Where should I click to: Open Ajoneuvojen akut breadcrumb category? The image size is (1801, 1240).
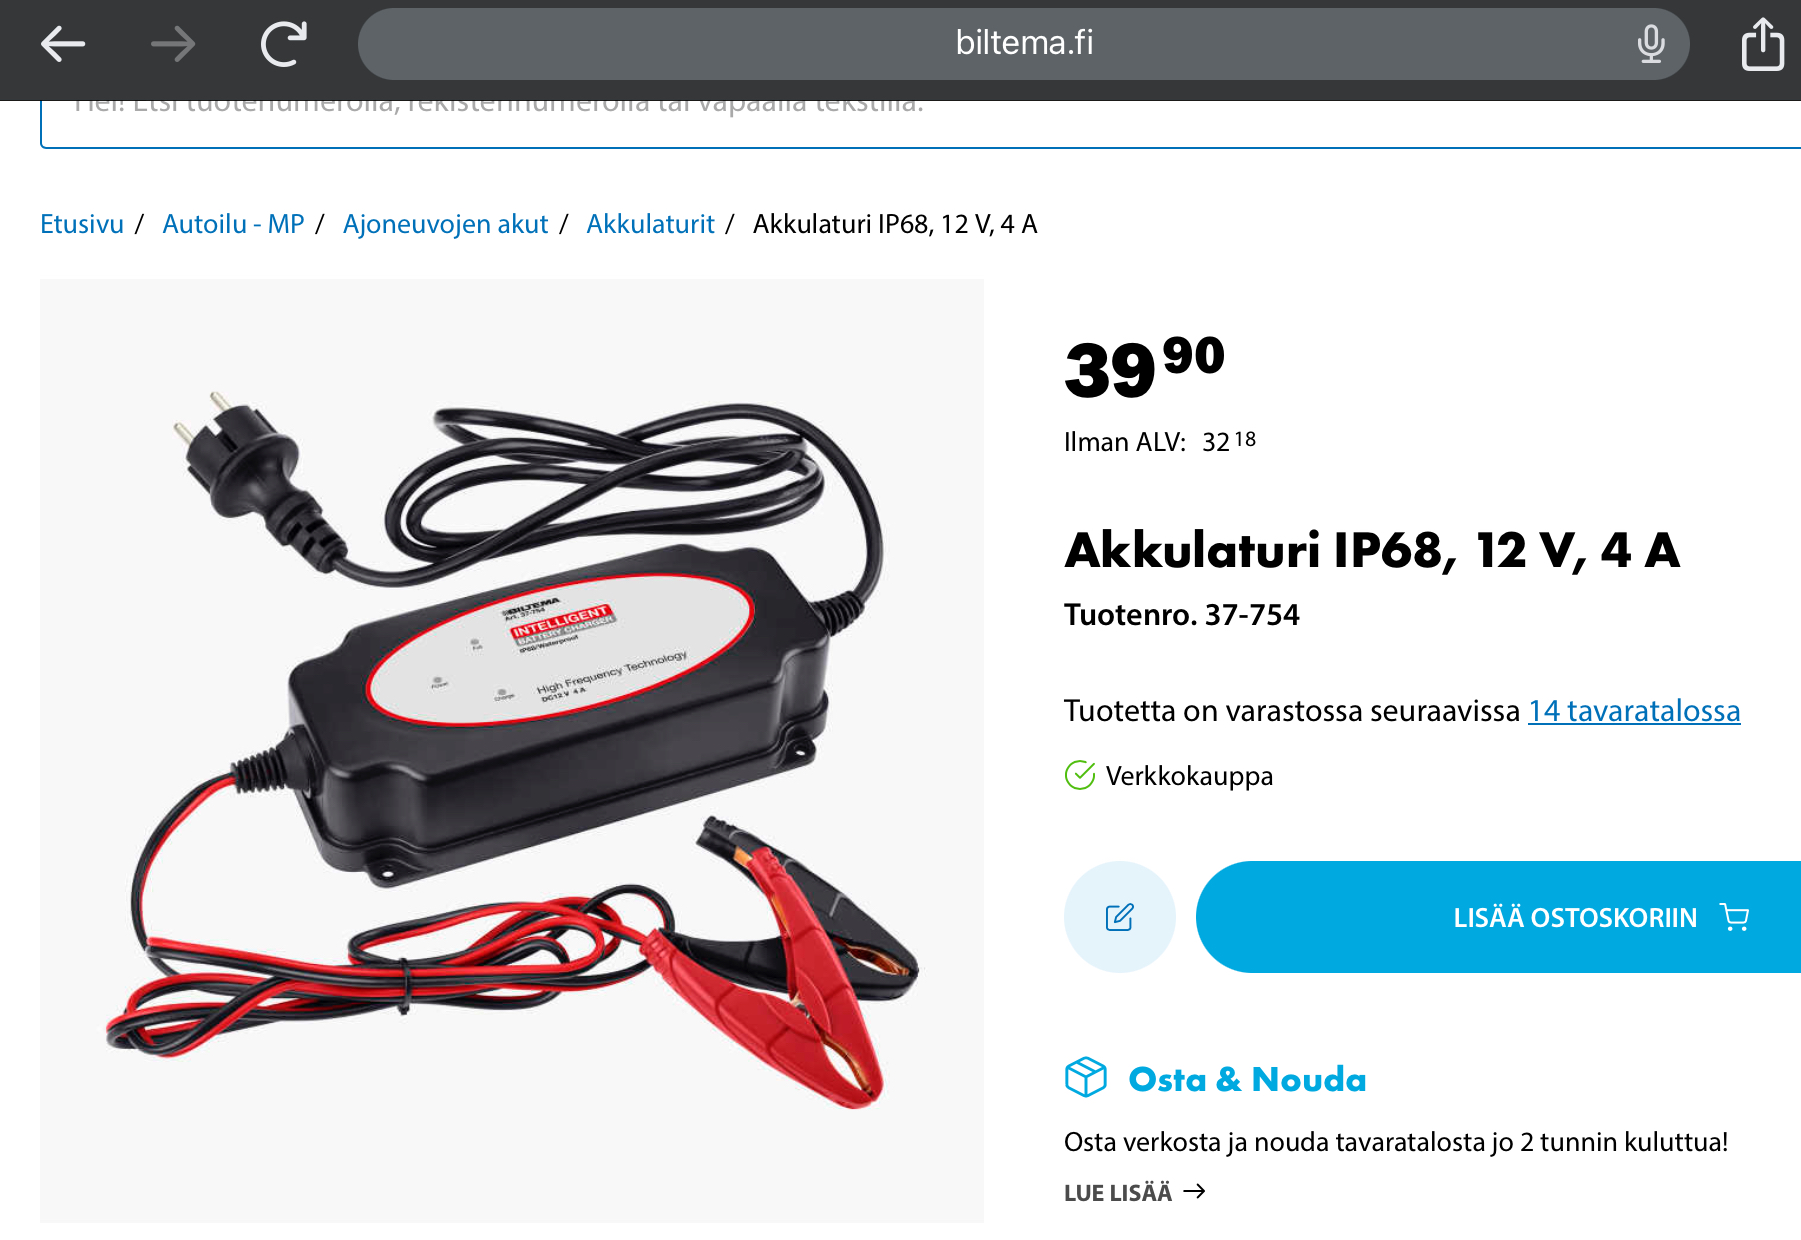pos(445,224)
